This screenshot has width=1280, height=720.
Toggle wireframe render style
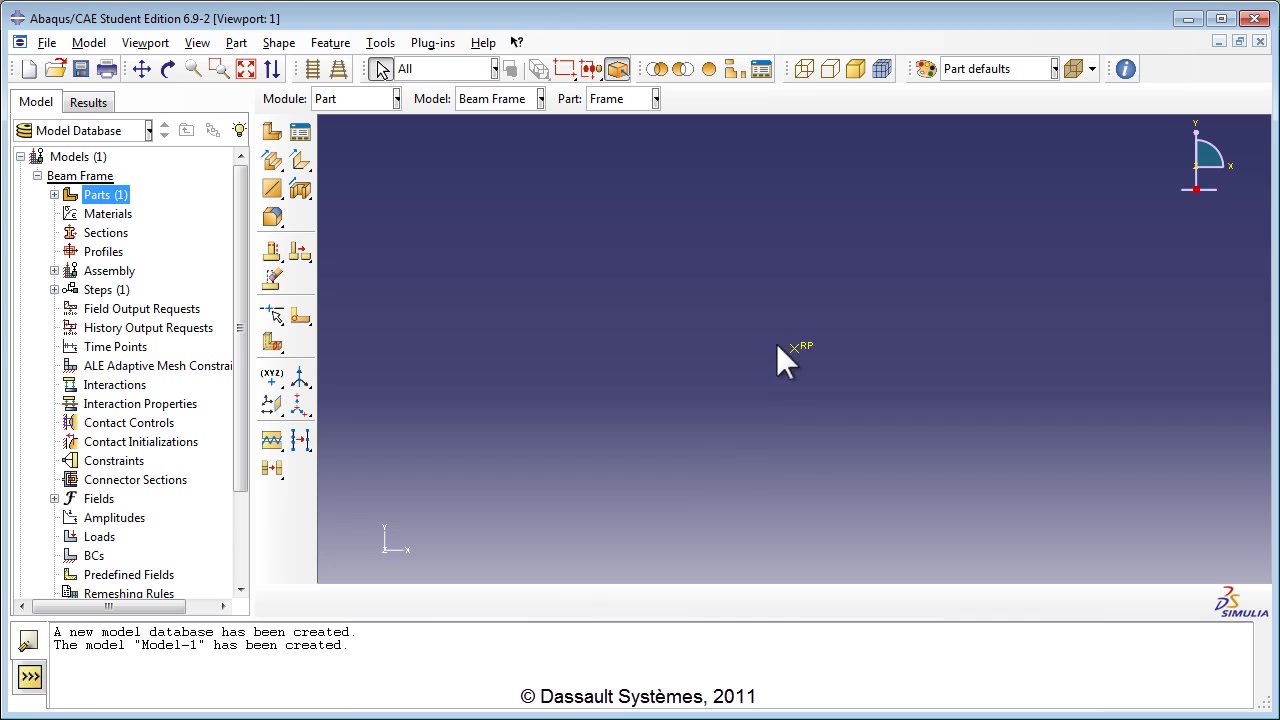coord(804,69)
